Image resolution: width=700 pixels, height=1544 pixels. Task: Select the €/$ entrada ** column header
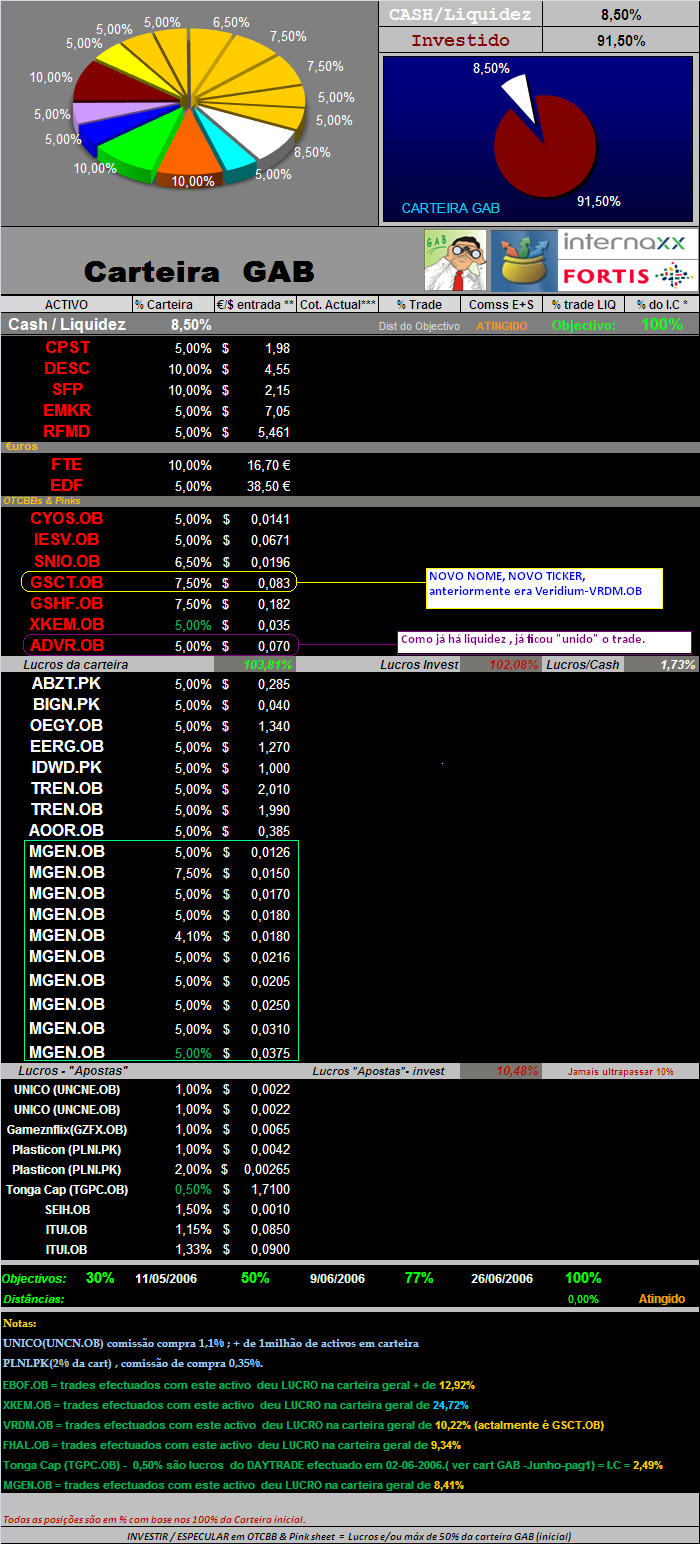255,304
